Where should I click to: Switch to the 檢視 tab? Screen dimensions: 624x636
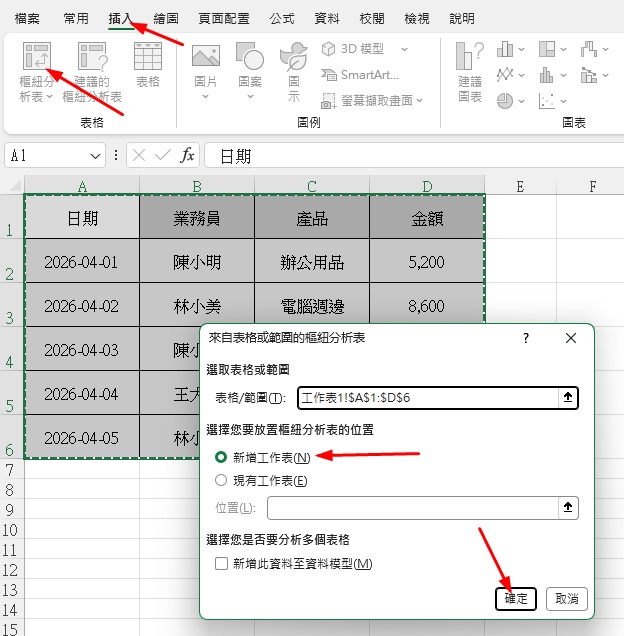[417, 18]
